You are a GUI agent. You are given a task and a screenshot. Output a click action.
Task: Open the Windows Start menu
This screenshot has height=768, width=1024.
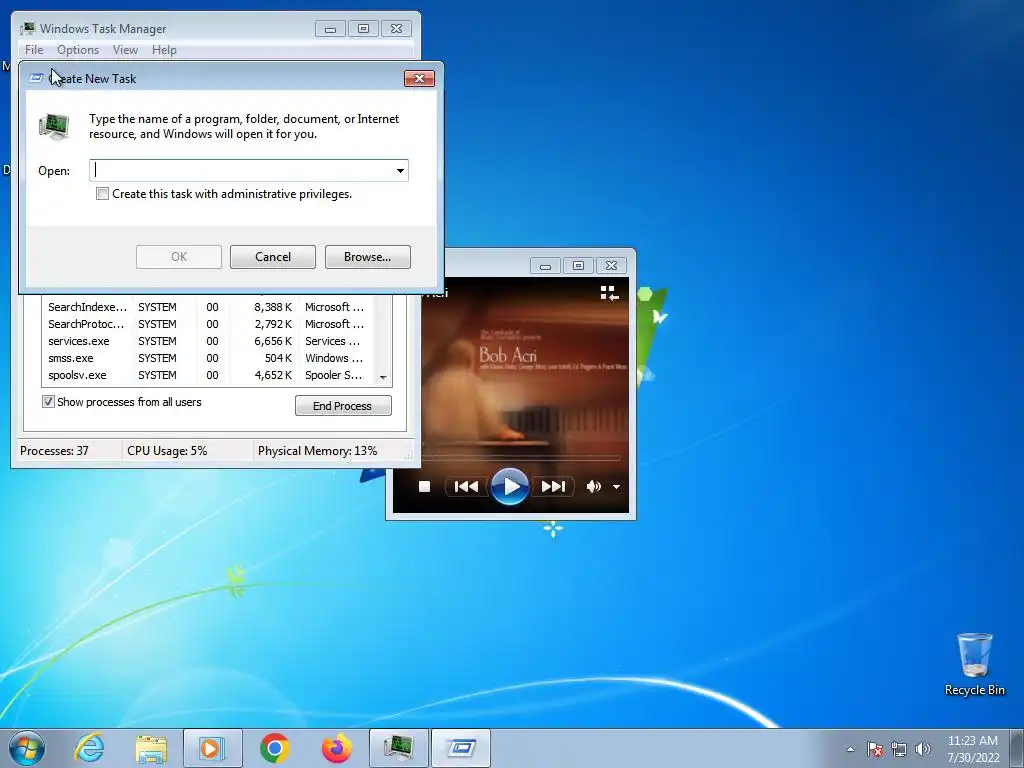pos(27,748)
